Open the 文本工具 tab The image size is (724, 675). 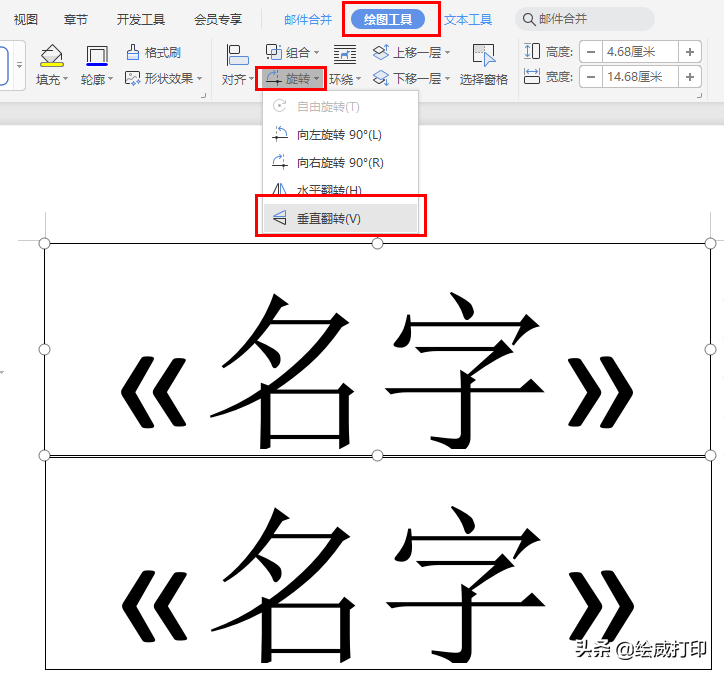click(468, 20)
